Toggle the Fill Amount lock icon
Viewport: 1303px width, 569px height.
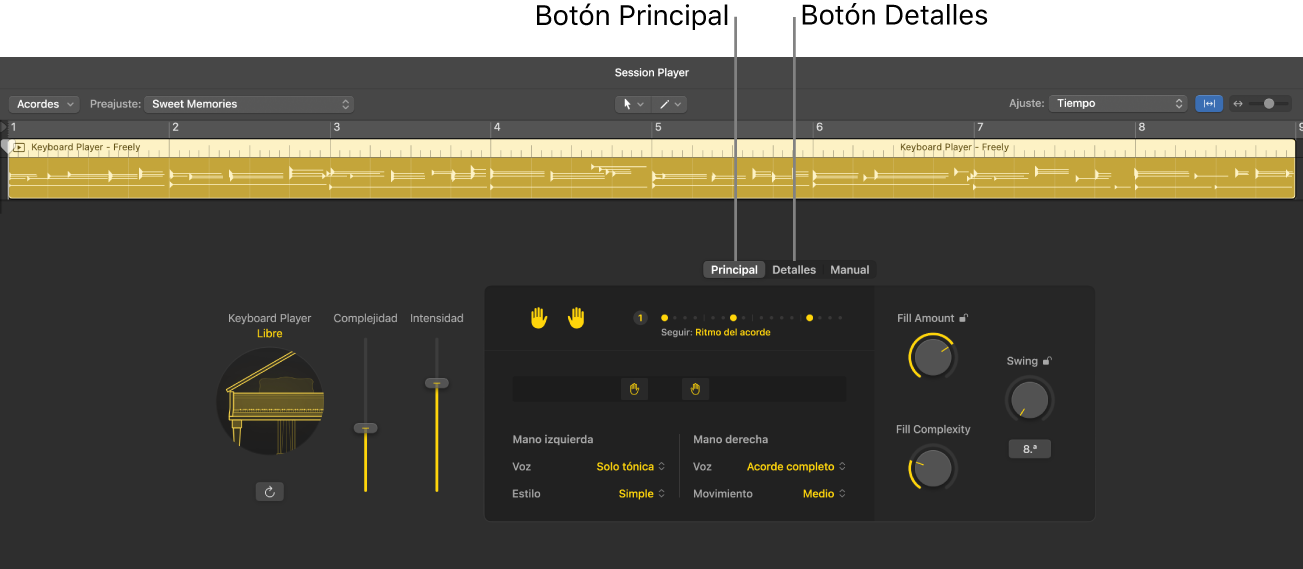click(x=963, y=318)
